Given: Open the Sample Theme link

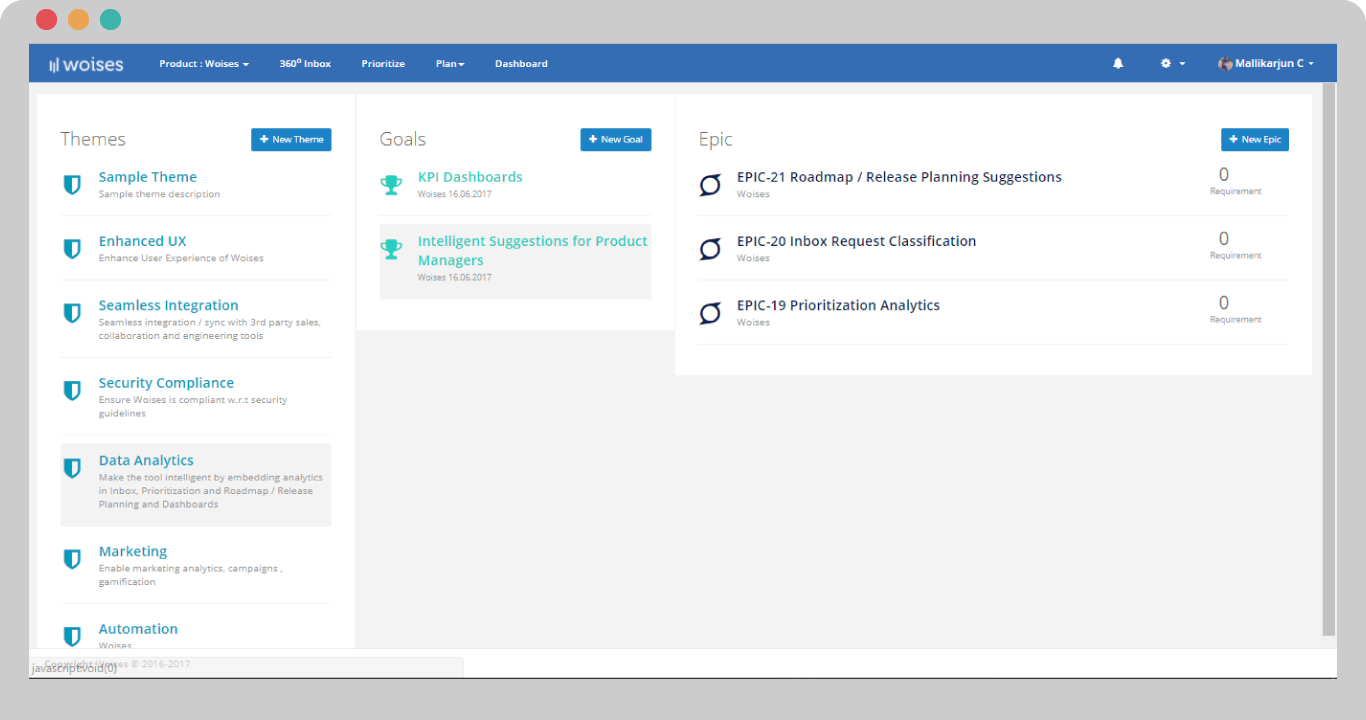Looking at the screenshot, I should (x=148, y=177).
